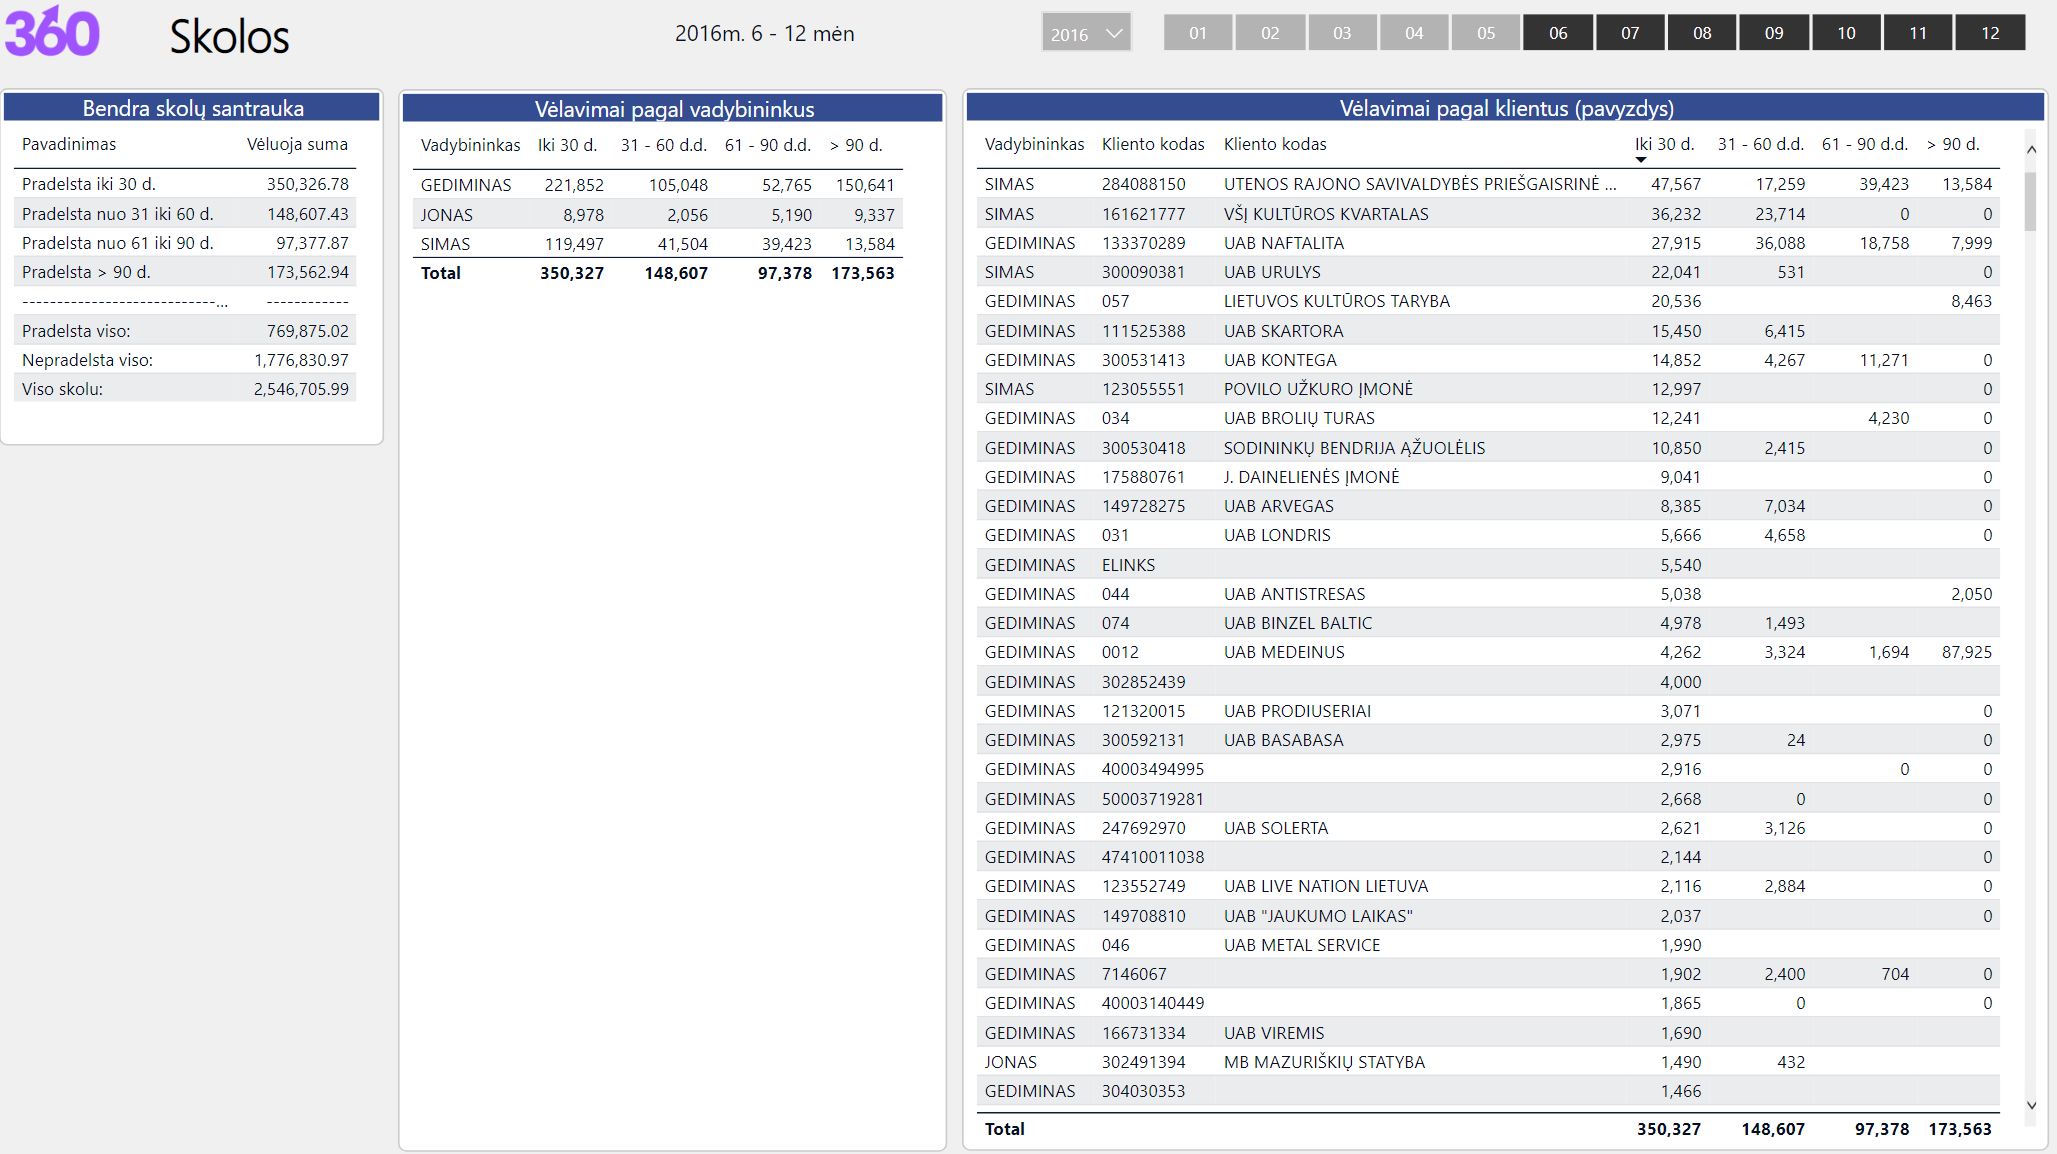
Task: Select UAB URULYS row
Action: [1488, 272]
